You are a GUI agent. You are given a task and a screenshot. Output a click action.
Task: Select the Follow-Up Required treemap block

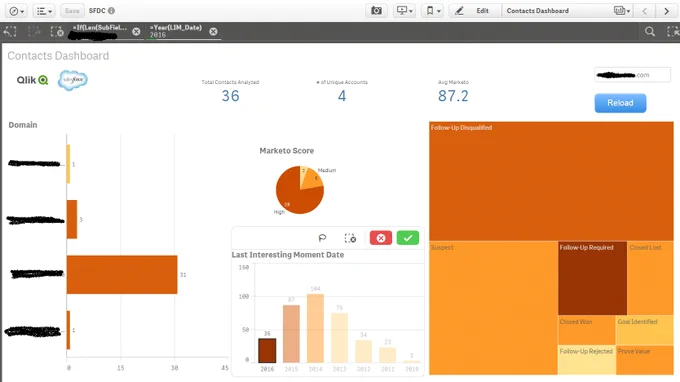592,278
